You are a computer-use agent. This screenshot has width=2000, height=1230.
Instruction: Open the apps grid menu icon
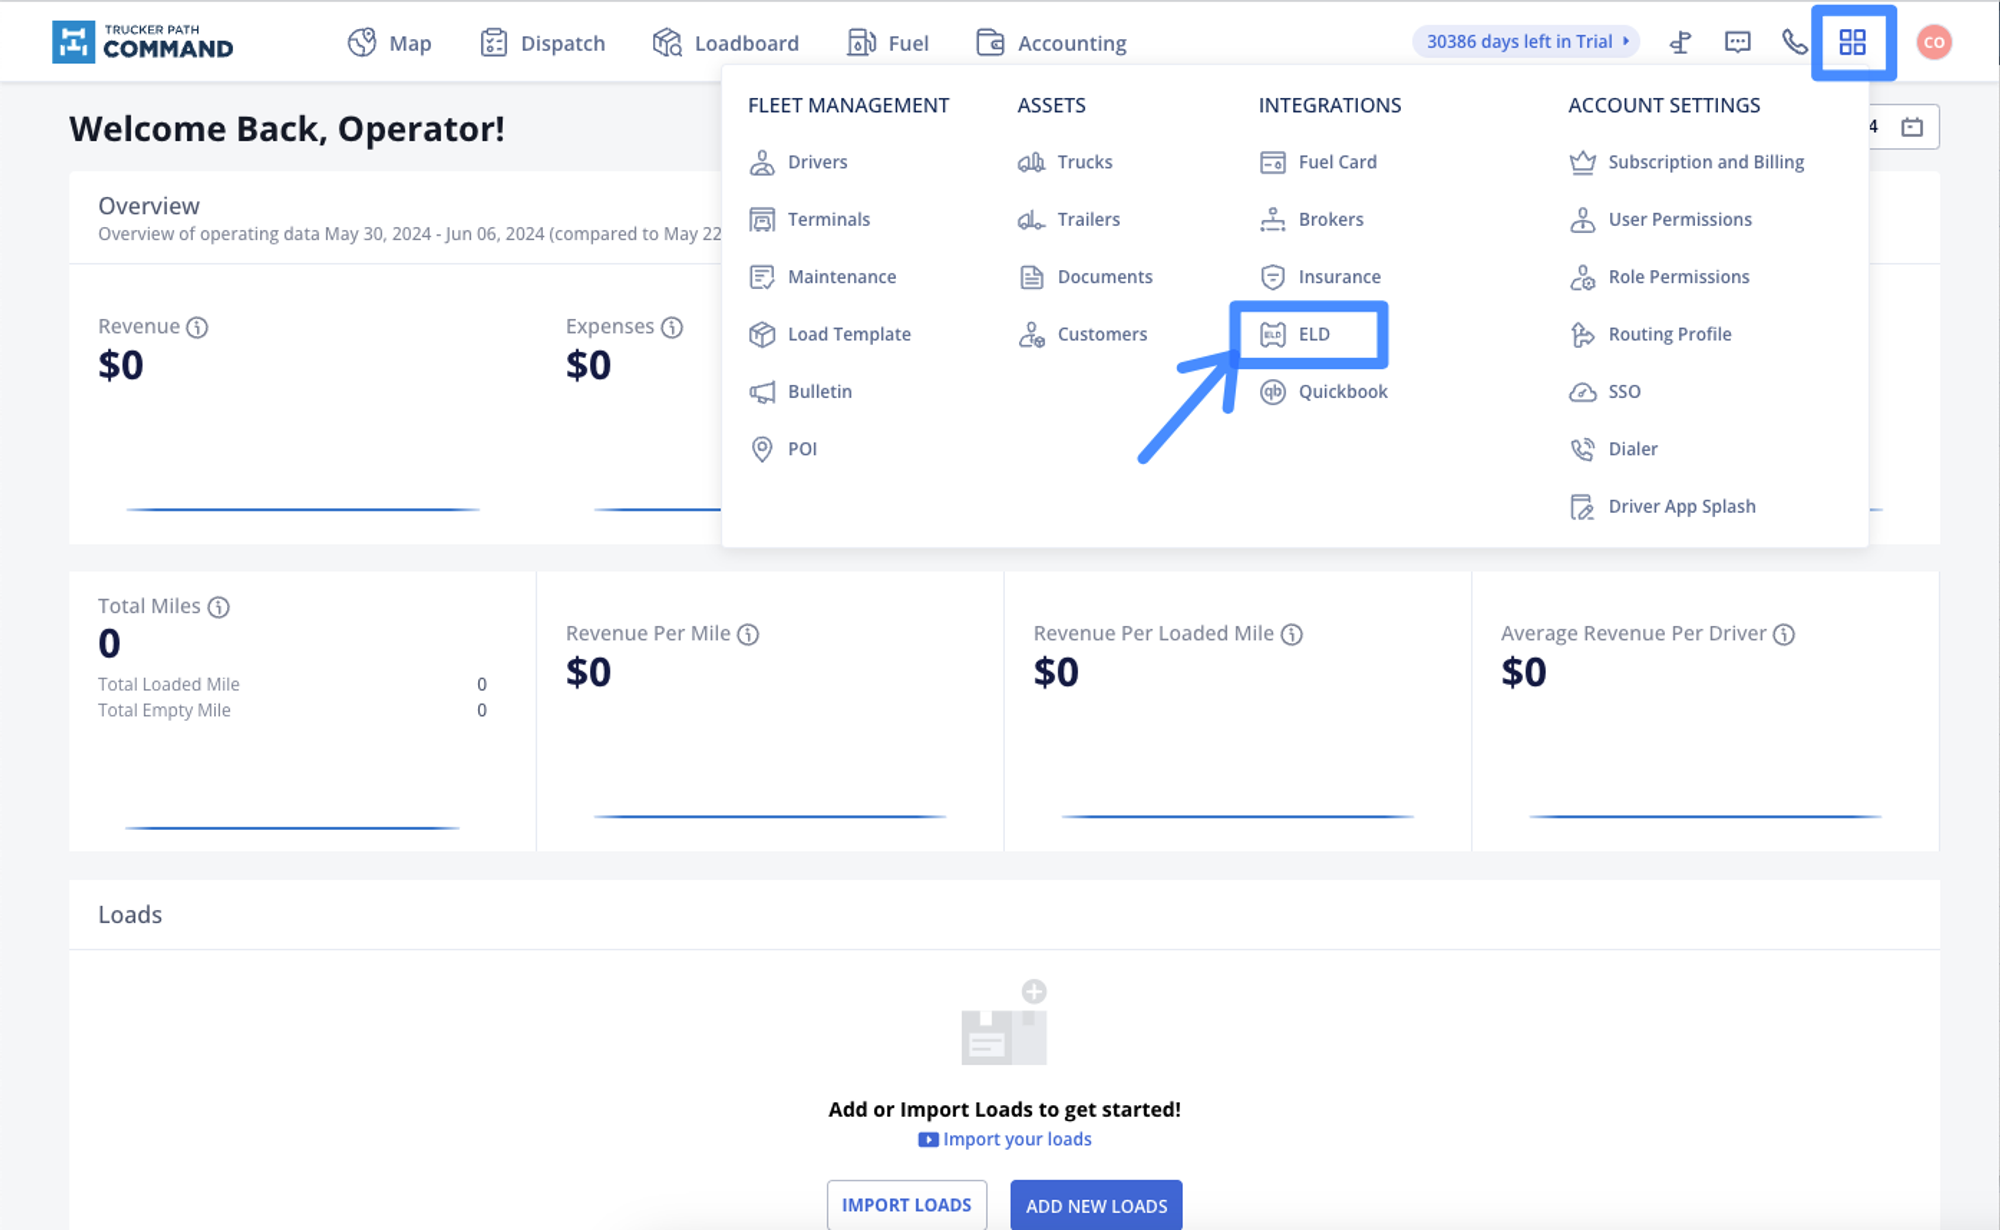[1852, 42]
